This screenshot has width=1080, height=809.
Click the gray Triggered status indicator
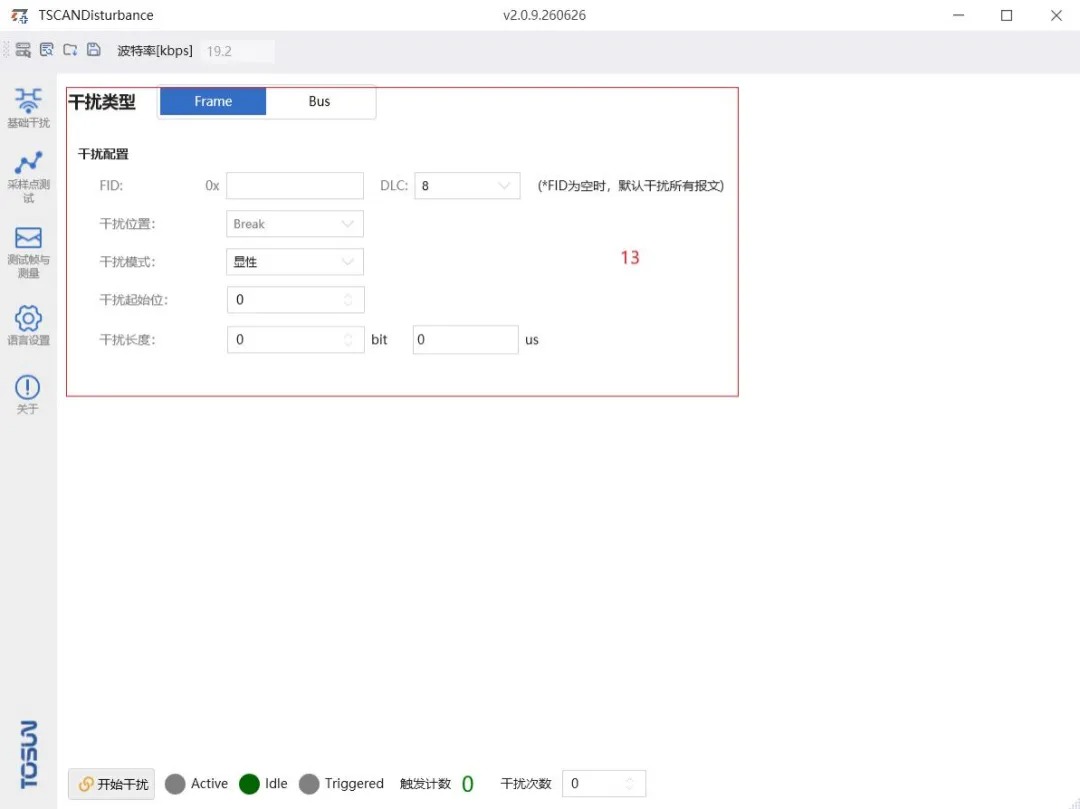[309, 784]
